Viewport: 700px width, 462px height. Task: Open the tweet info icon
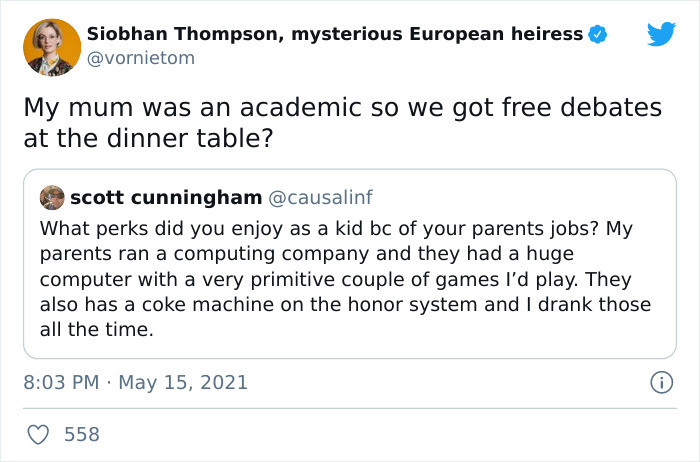(661, 383)
